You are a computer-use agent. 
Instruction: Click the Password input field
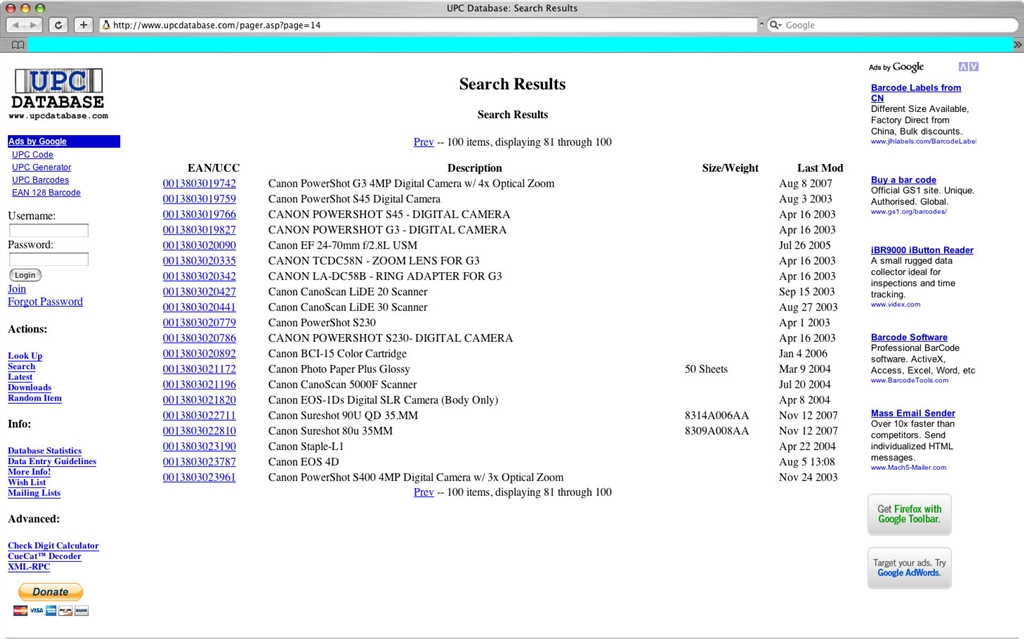pyautogui.click(x=48, y=259)
